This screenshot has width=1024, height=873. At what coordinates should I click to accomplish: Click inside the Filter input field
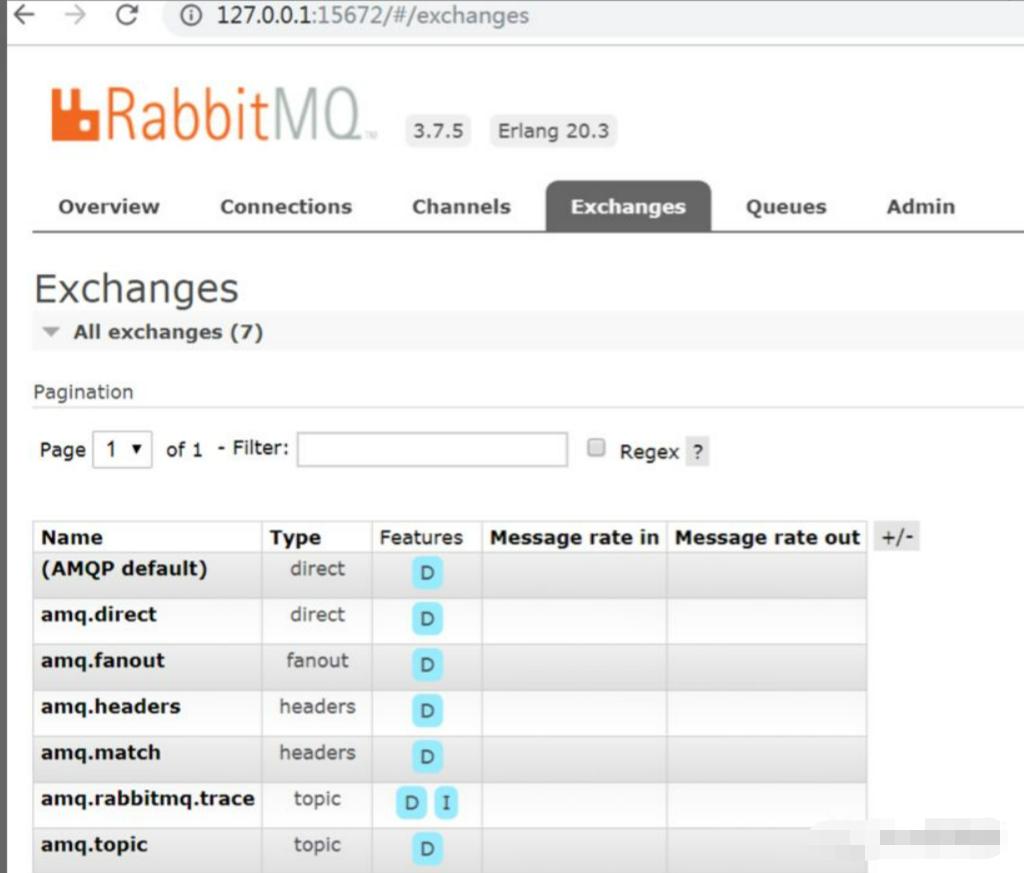431,449
